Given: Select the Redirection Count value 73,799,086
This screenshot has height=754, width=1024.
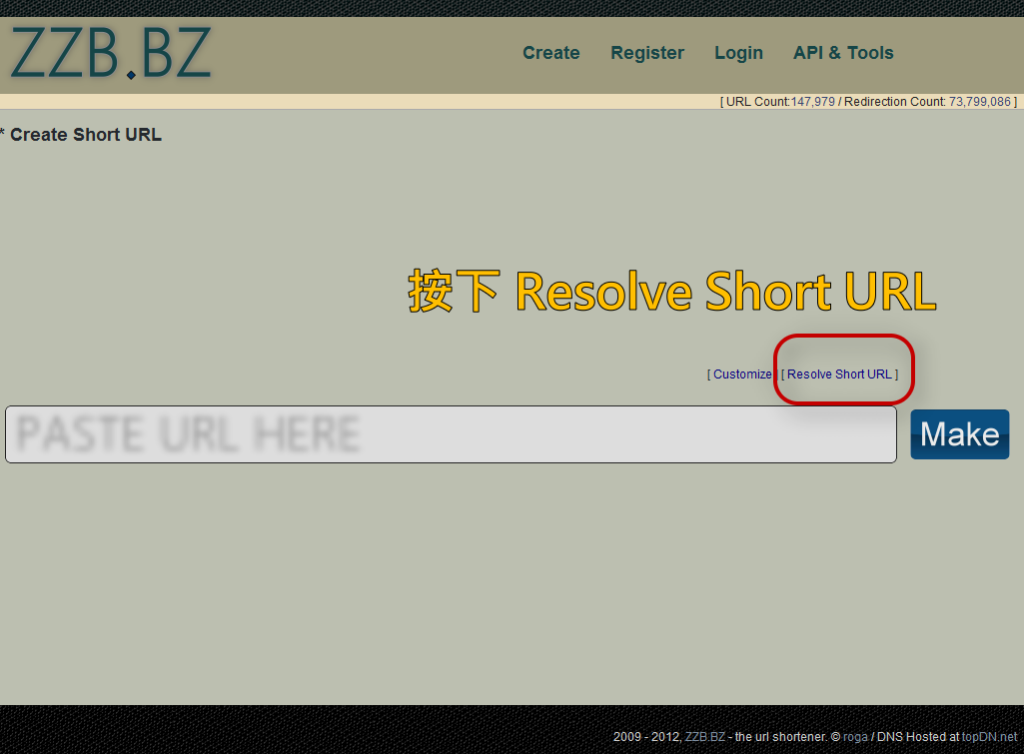Looking at the screenshot, I should (980, 102).
